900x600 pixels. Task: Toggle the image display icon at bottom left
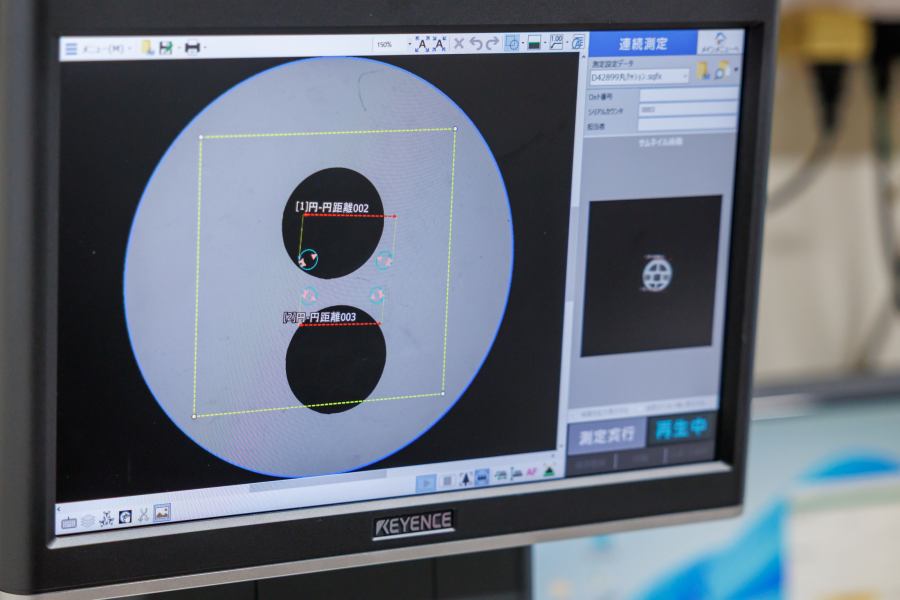[x=161, y=512]
